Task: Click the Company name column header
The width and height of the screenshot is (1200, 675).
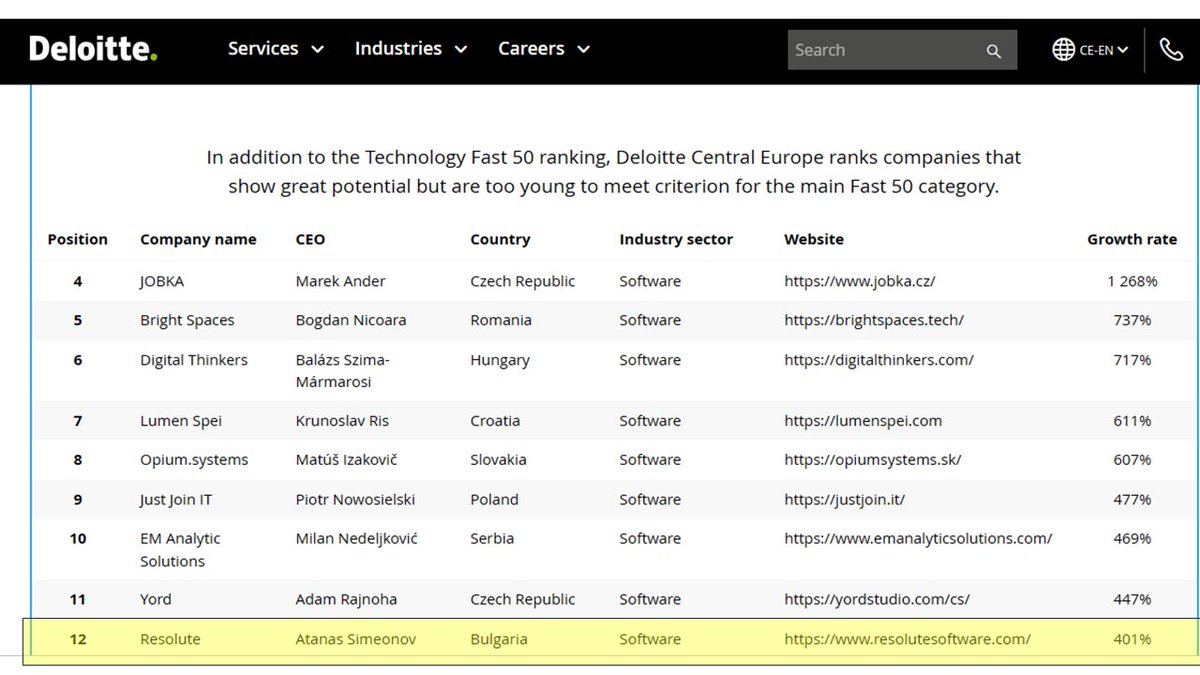Action: 198,240
